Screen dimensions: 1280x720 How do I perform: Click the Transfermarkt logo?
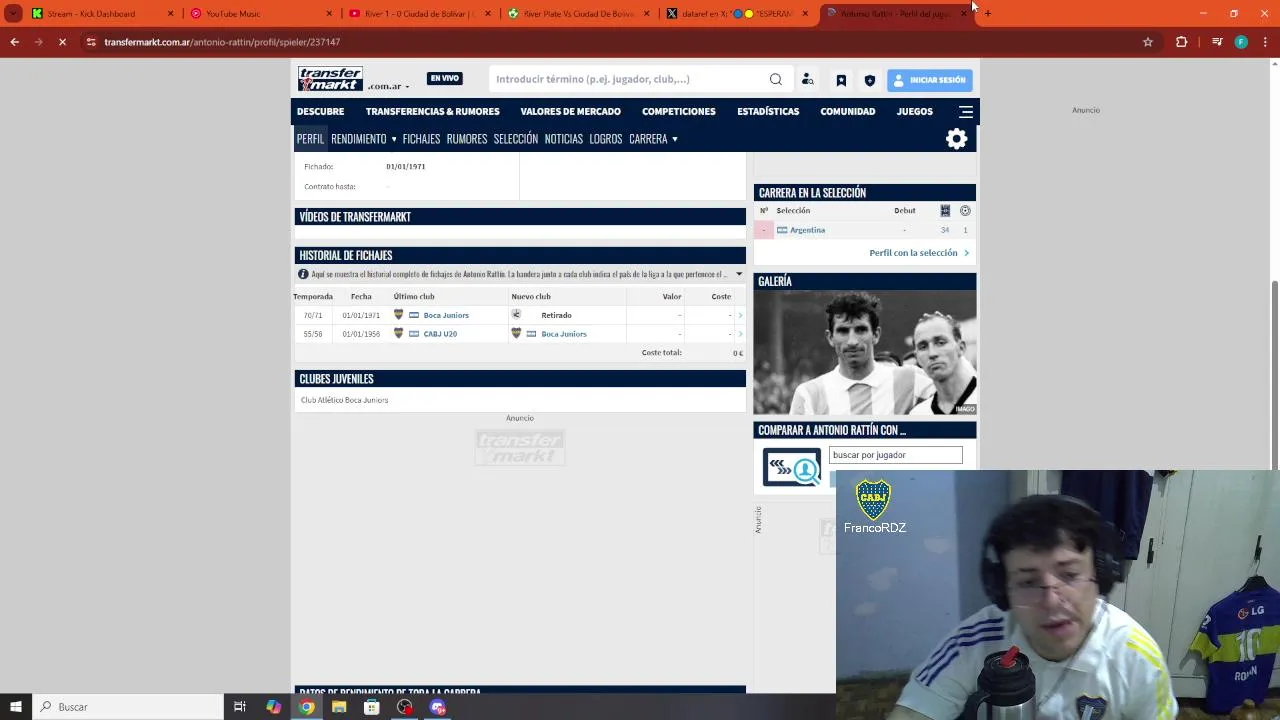(x=330, y=79)
